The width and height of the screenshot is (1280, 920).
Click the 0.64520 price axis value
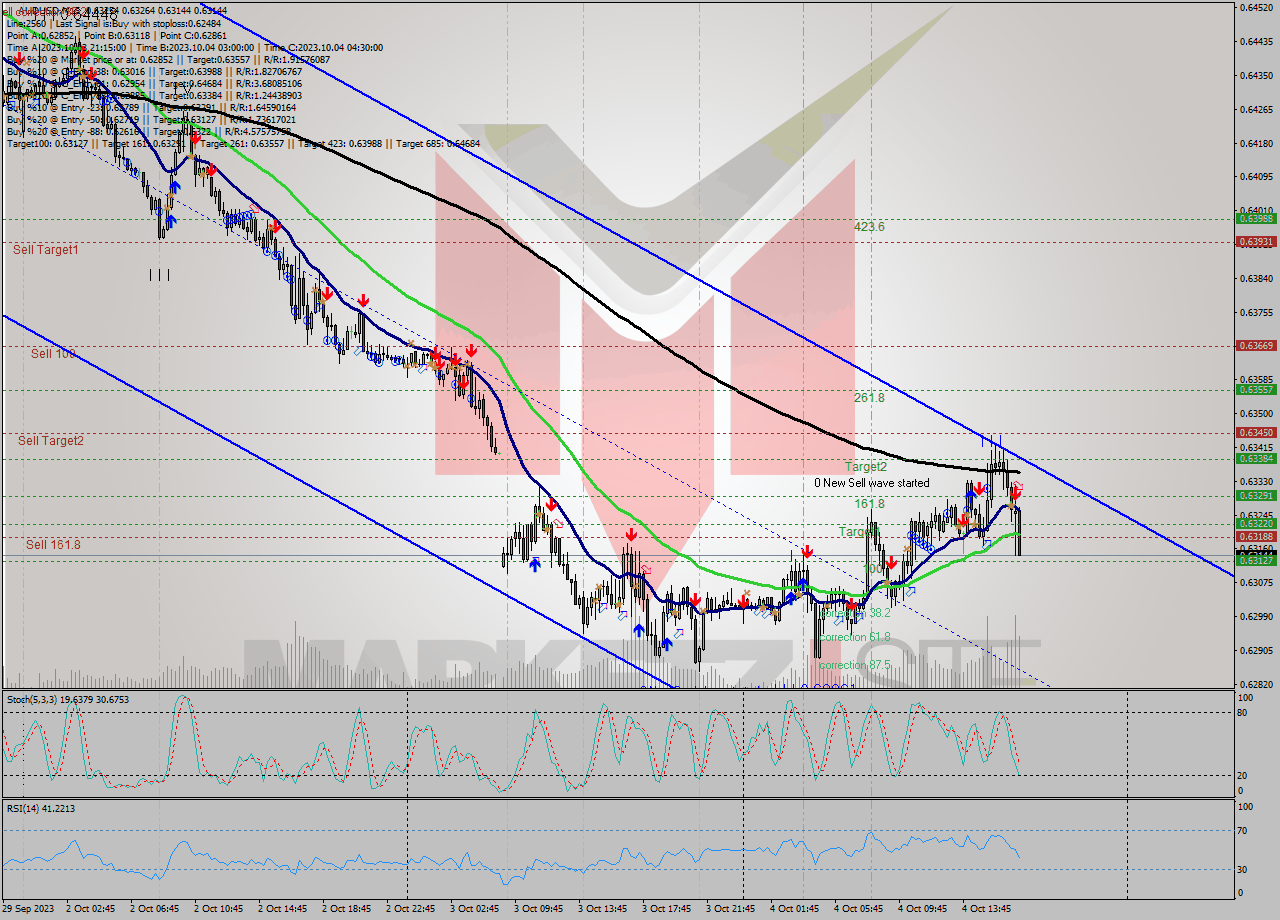(x=1256, y=7)
